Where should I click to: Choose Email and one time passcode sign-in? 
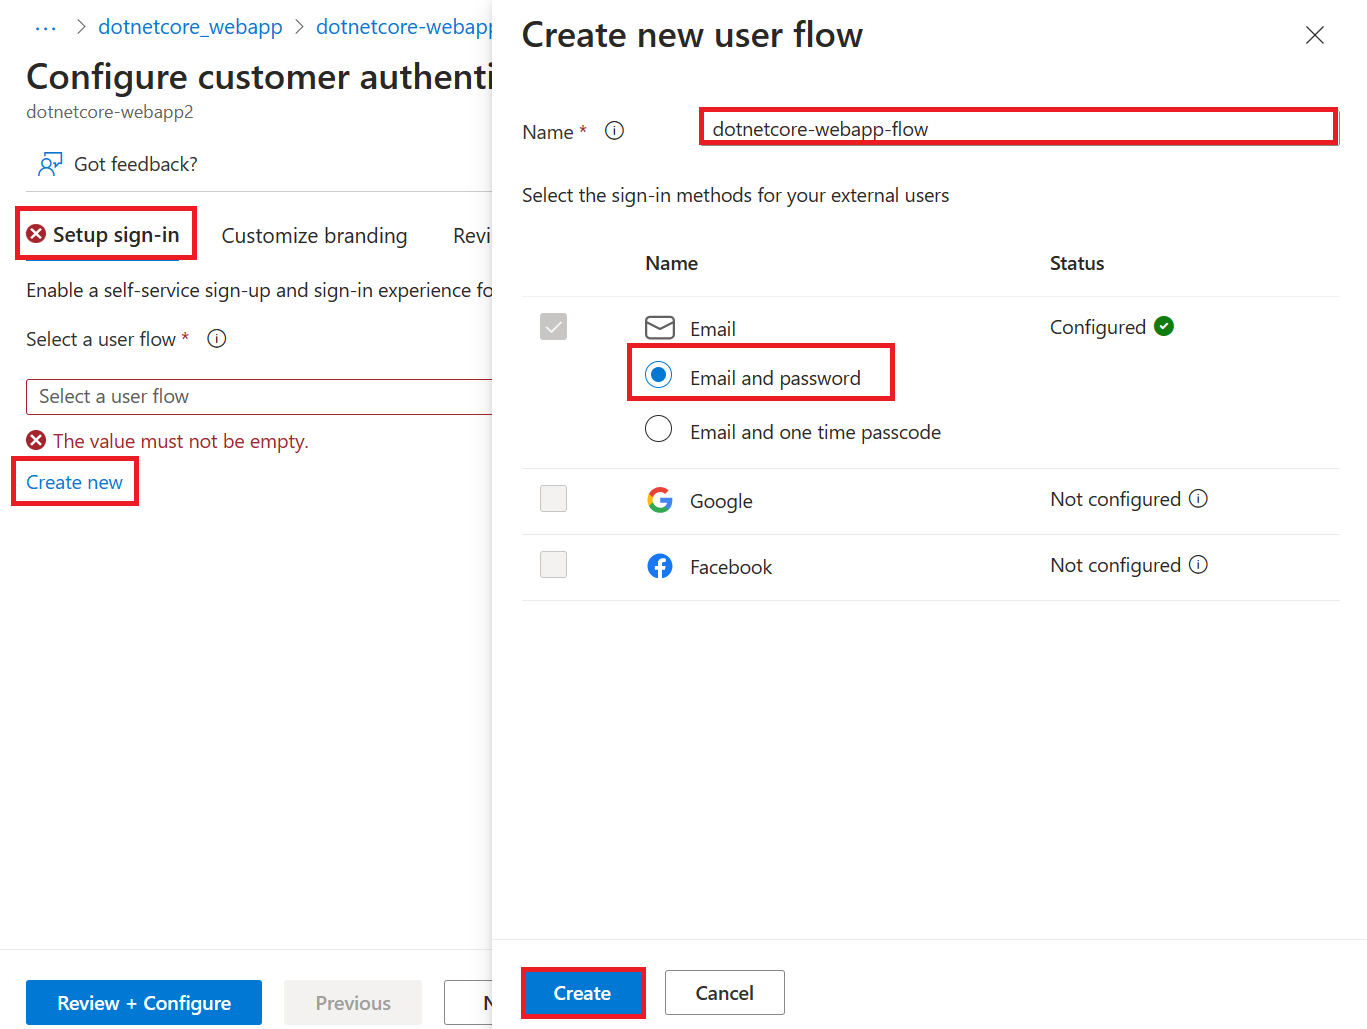pos(658,428)
